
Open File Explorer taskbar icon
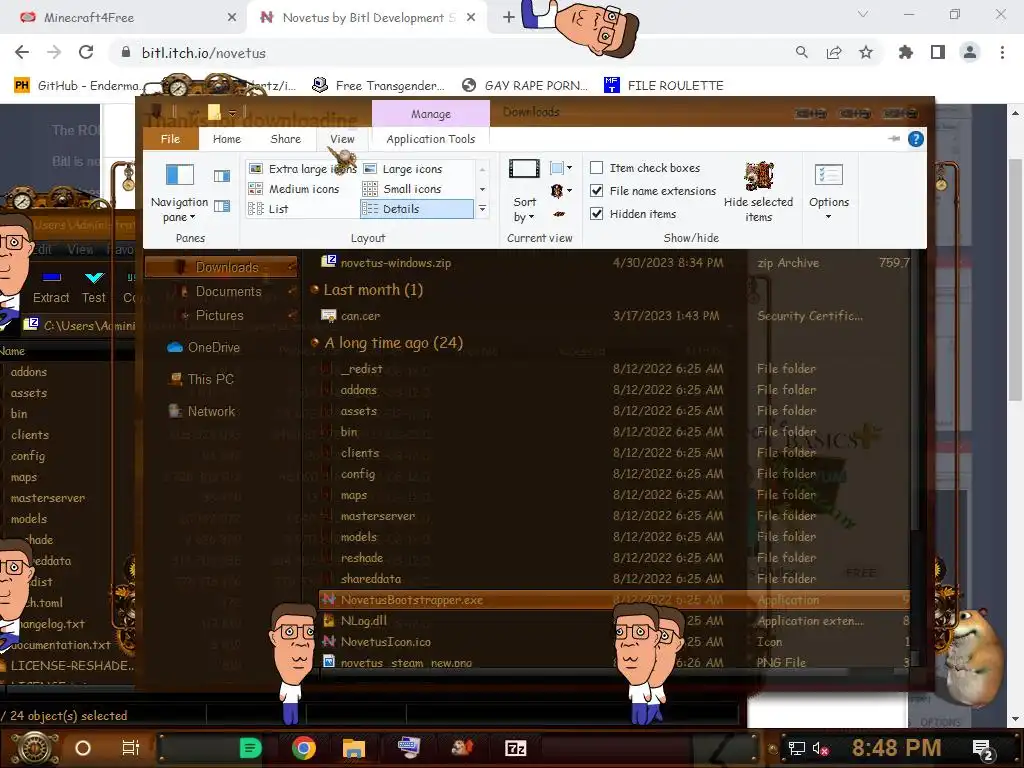click(x=353, y=748)
